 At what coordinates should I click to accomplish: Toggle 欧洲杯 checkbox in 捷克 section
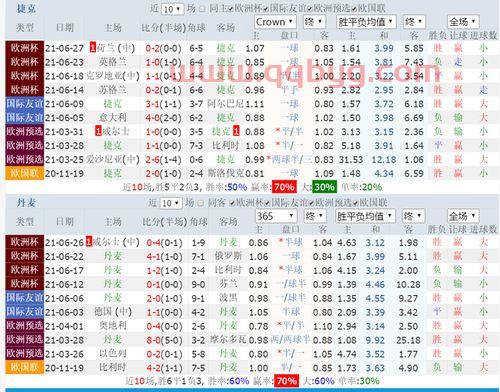[231, 9]
